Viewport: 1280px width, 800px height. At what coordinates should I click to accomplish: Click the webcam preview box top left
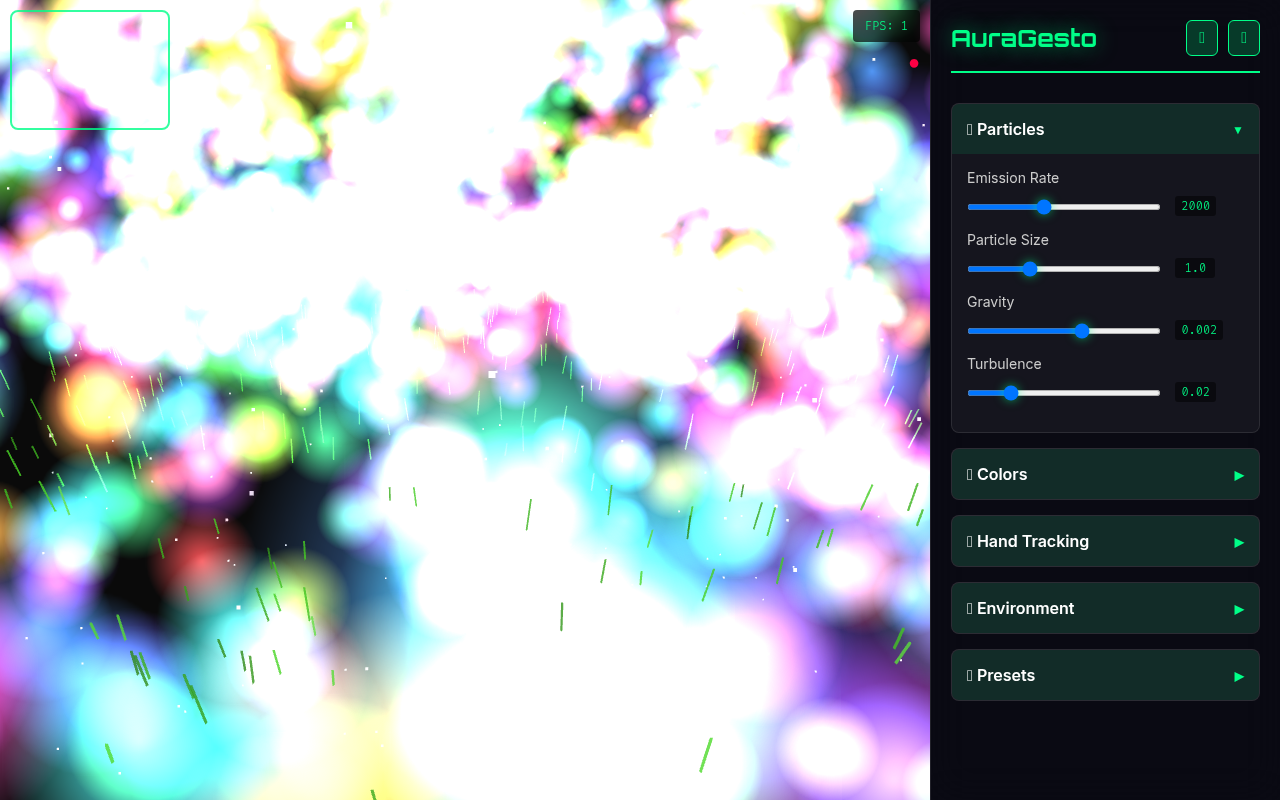(x=89, y=69)
